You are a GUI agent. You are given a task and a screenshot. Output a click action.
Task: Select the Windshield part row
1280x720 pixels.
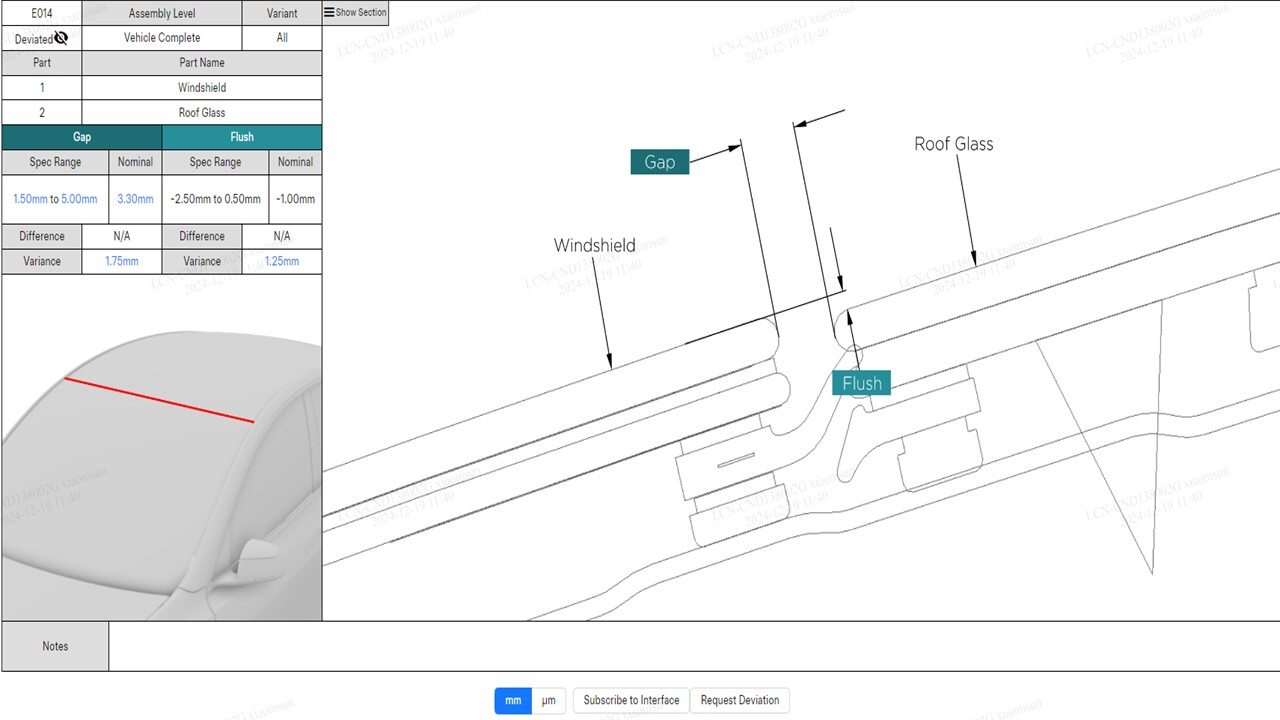[202, 88]
